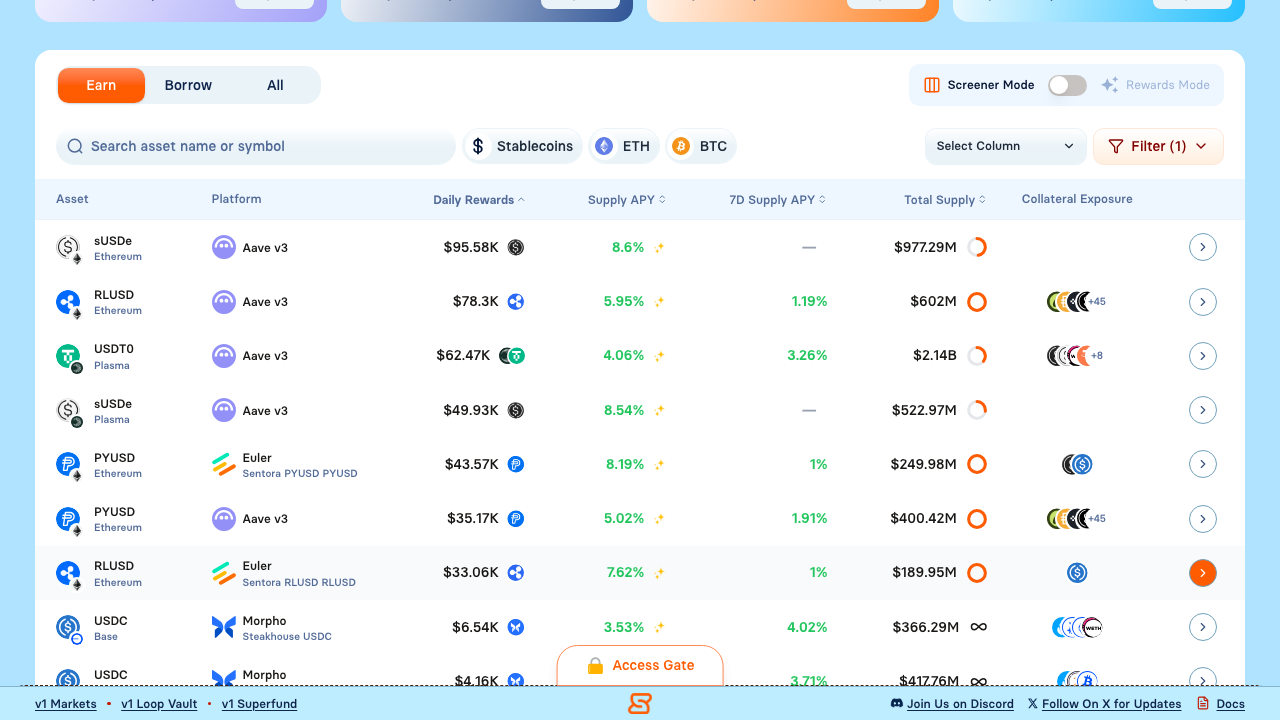Image resolution: width=1280 pixels, height=720 pixels.
Task: Toggle the ETH filter chip
Action: (624, 147)
